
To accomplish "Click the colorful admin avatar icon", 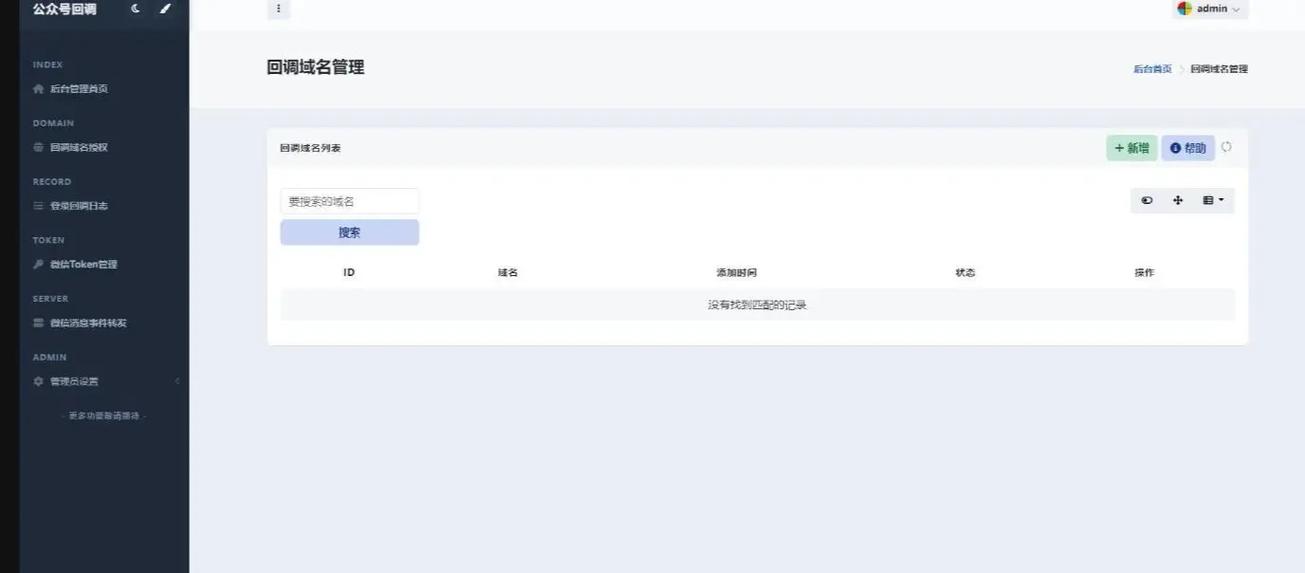I will (x=1184, y=9).
